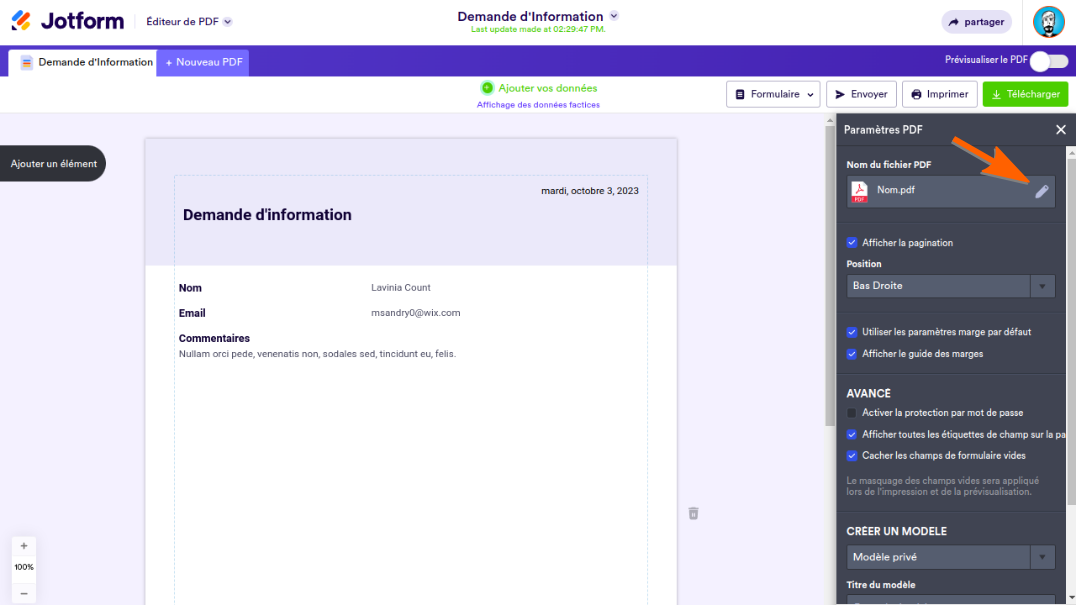Click the document canvas vertical scrollbar
This screenshot has width=1076, height=605.
[830, 274]
